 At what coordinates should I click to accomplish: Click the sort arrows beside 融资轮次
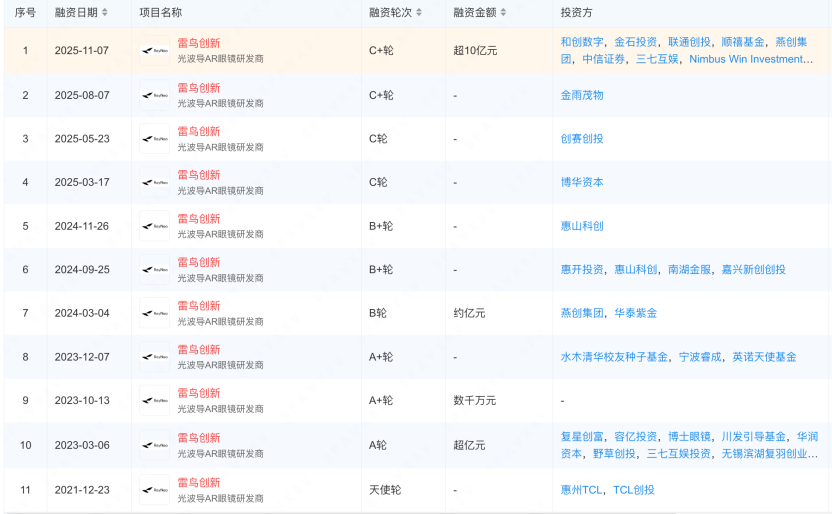(x=419, y=13)
